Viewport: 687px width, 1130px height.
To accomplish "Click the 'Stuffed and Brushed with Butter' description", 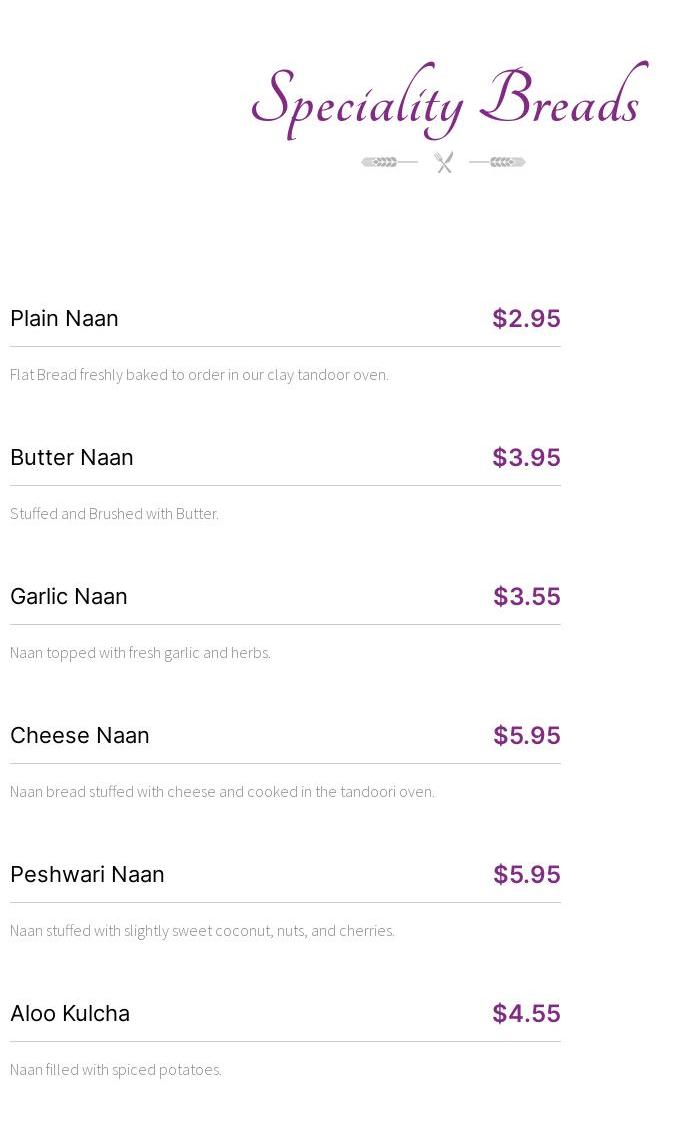I will tap(114, 513).
